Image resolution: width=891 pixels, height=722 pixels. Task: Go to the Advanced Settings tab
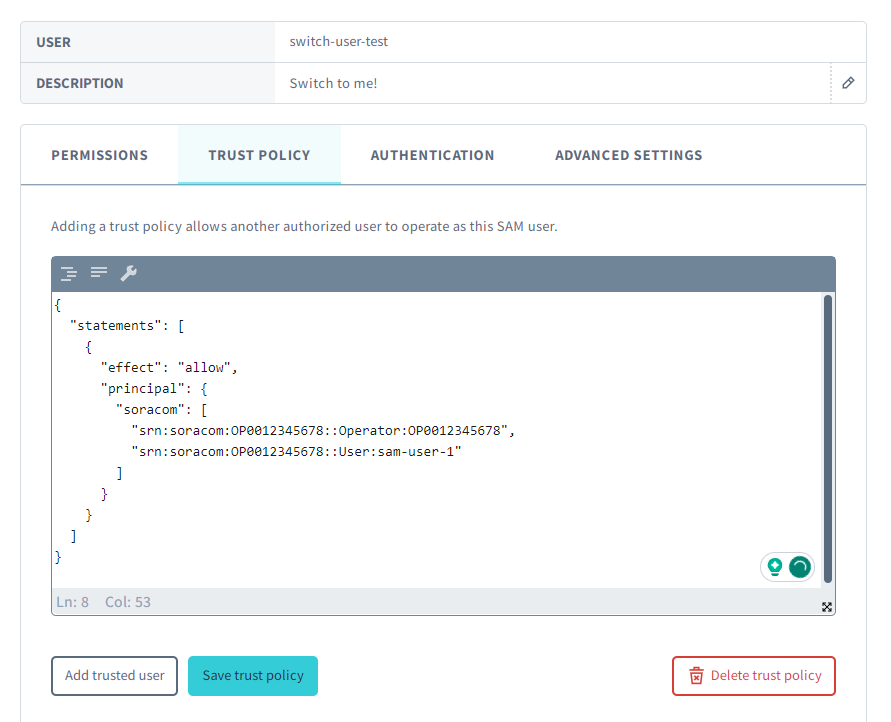click(x=628, y=155)
